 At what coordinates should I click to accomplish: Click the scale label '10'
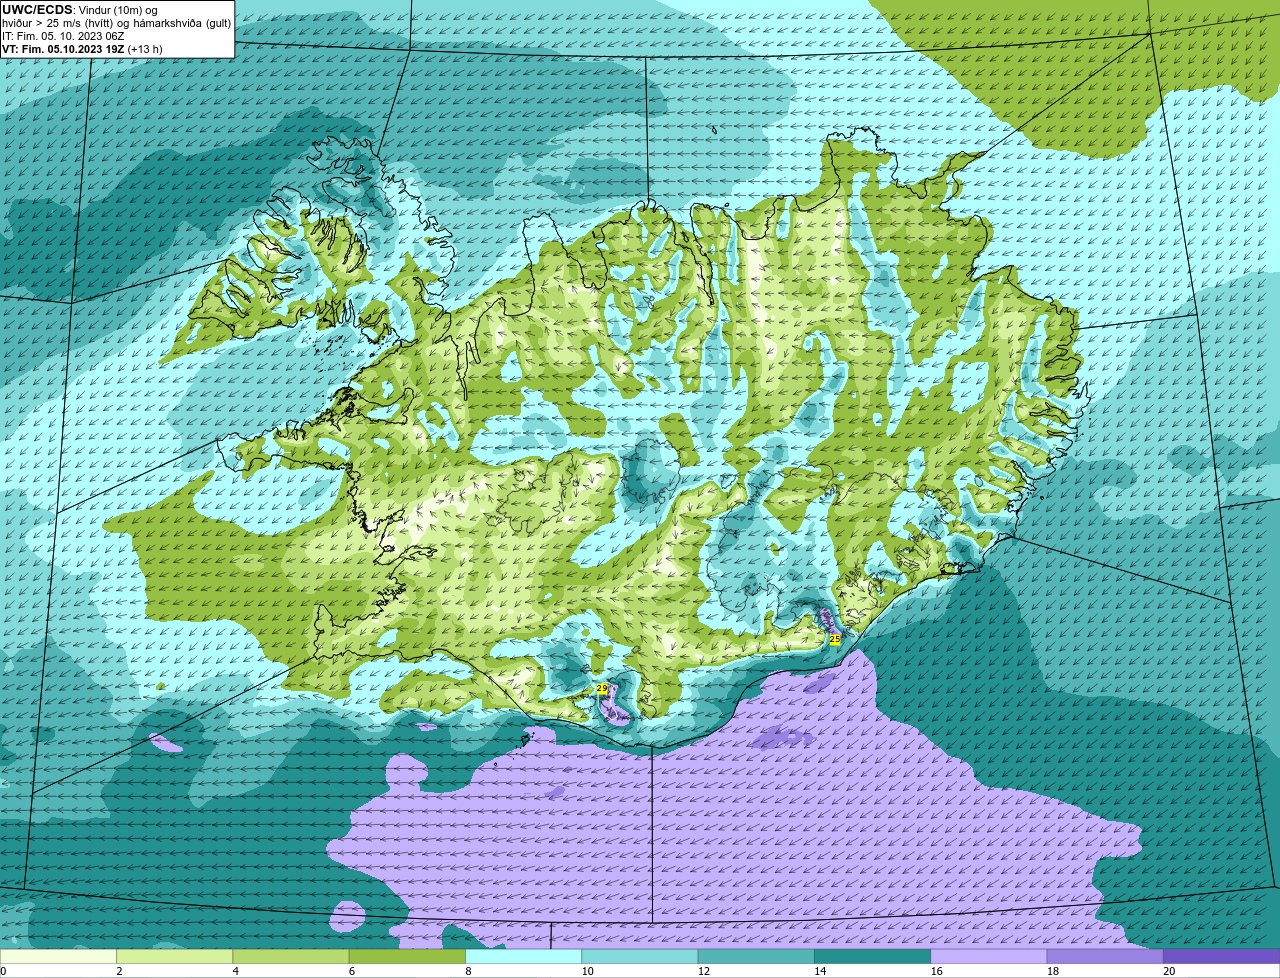(x=587, y=971)
